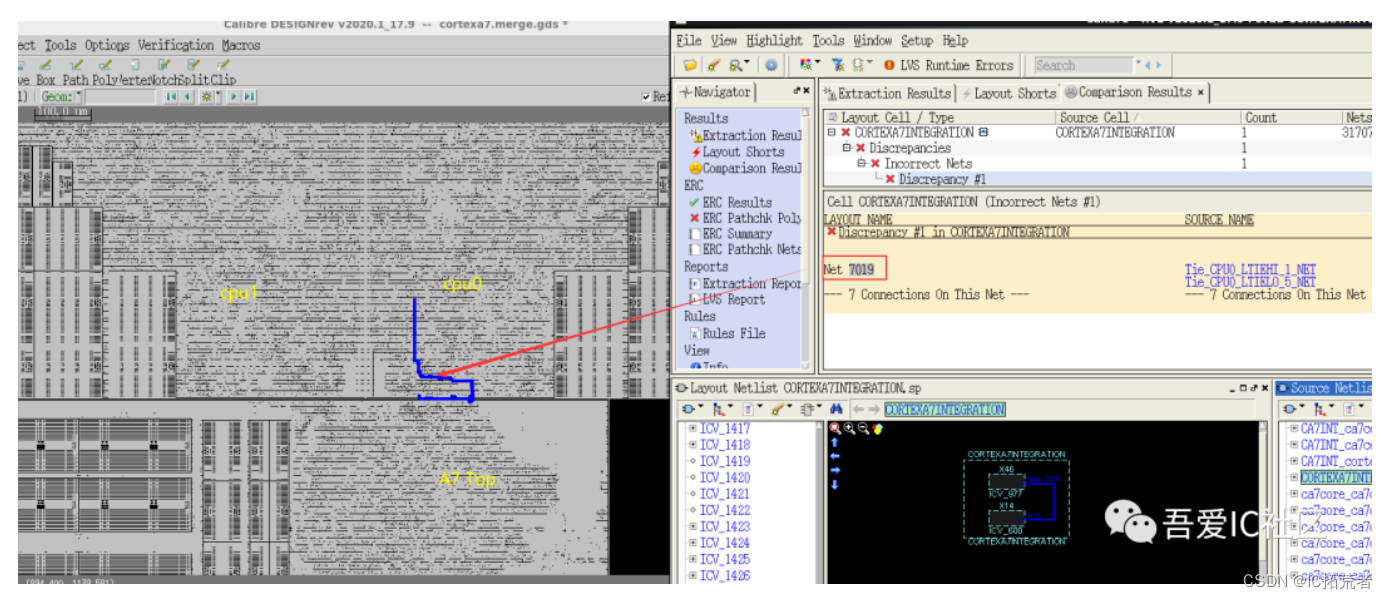Open LVS Runtime Errors

pos(948,65)
